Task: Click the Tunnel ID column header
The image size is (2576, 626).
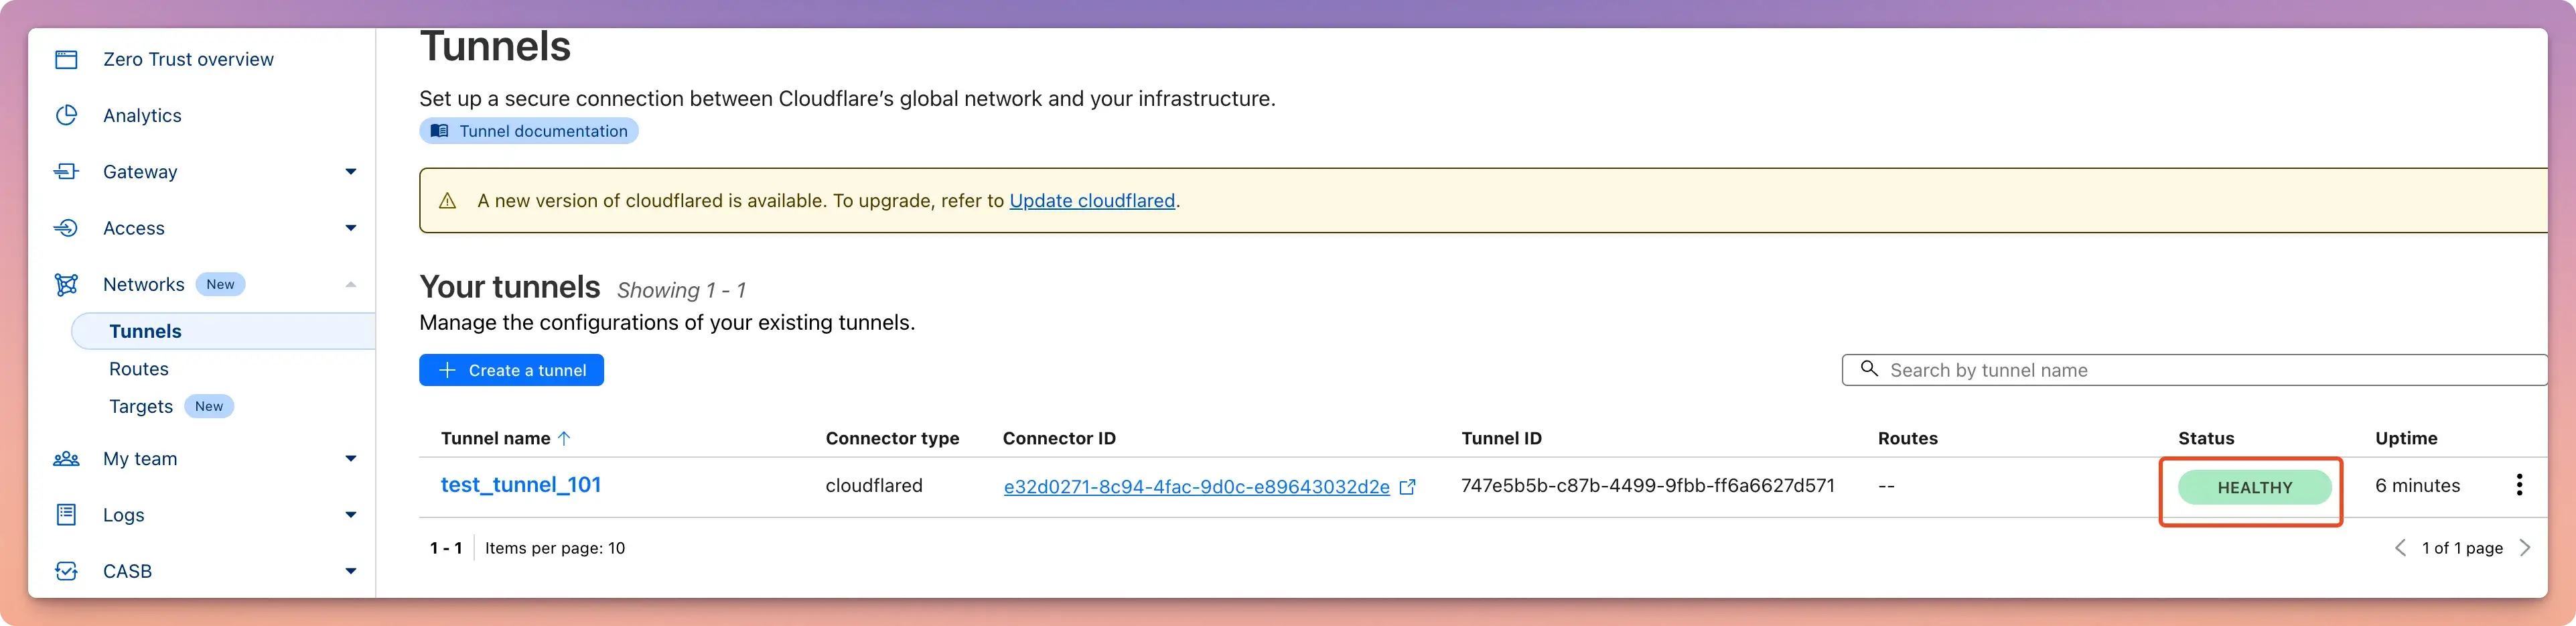Action: tap(1501, 438)
